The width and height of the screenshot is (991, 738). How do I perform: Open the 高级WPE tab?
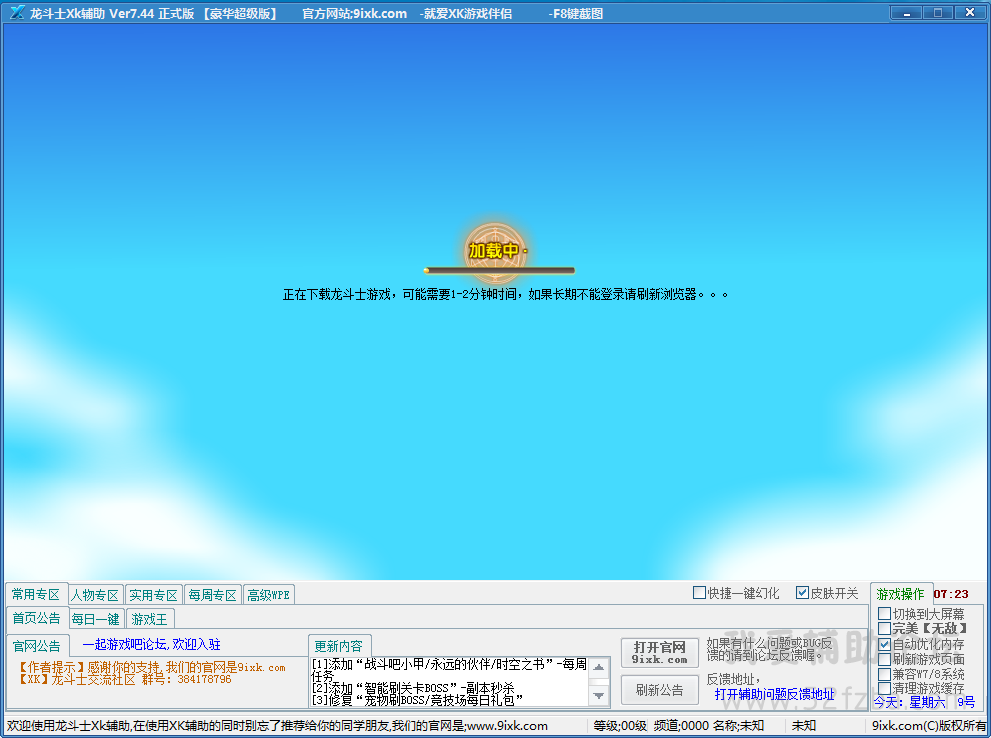click(x=268, y=595)
